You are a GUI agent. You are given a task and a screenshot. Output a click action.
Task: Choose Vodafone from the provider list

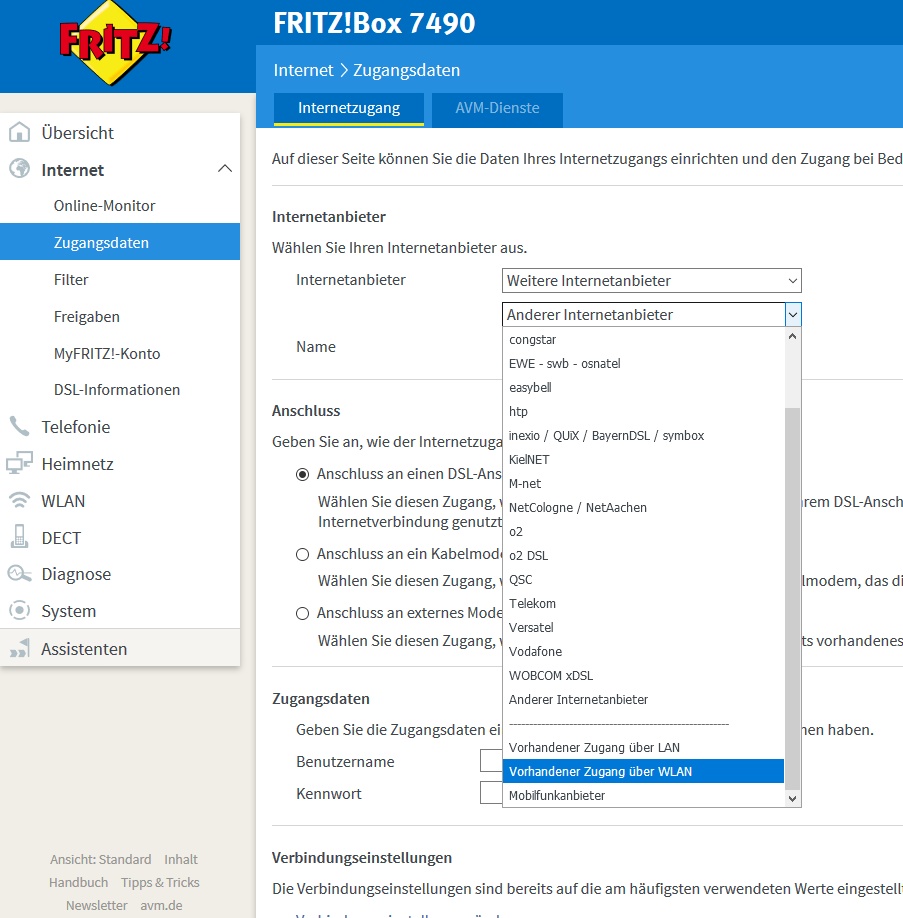[x=643, y=652]
